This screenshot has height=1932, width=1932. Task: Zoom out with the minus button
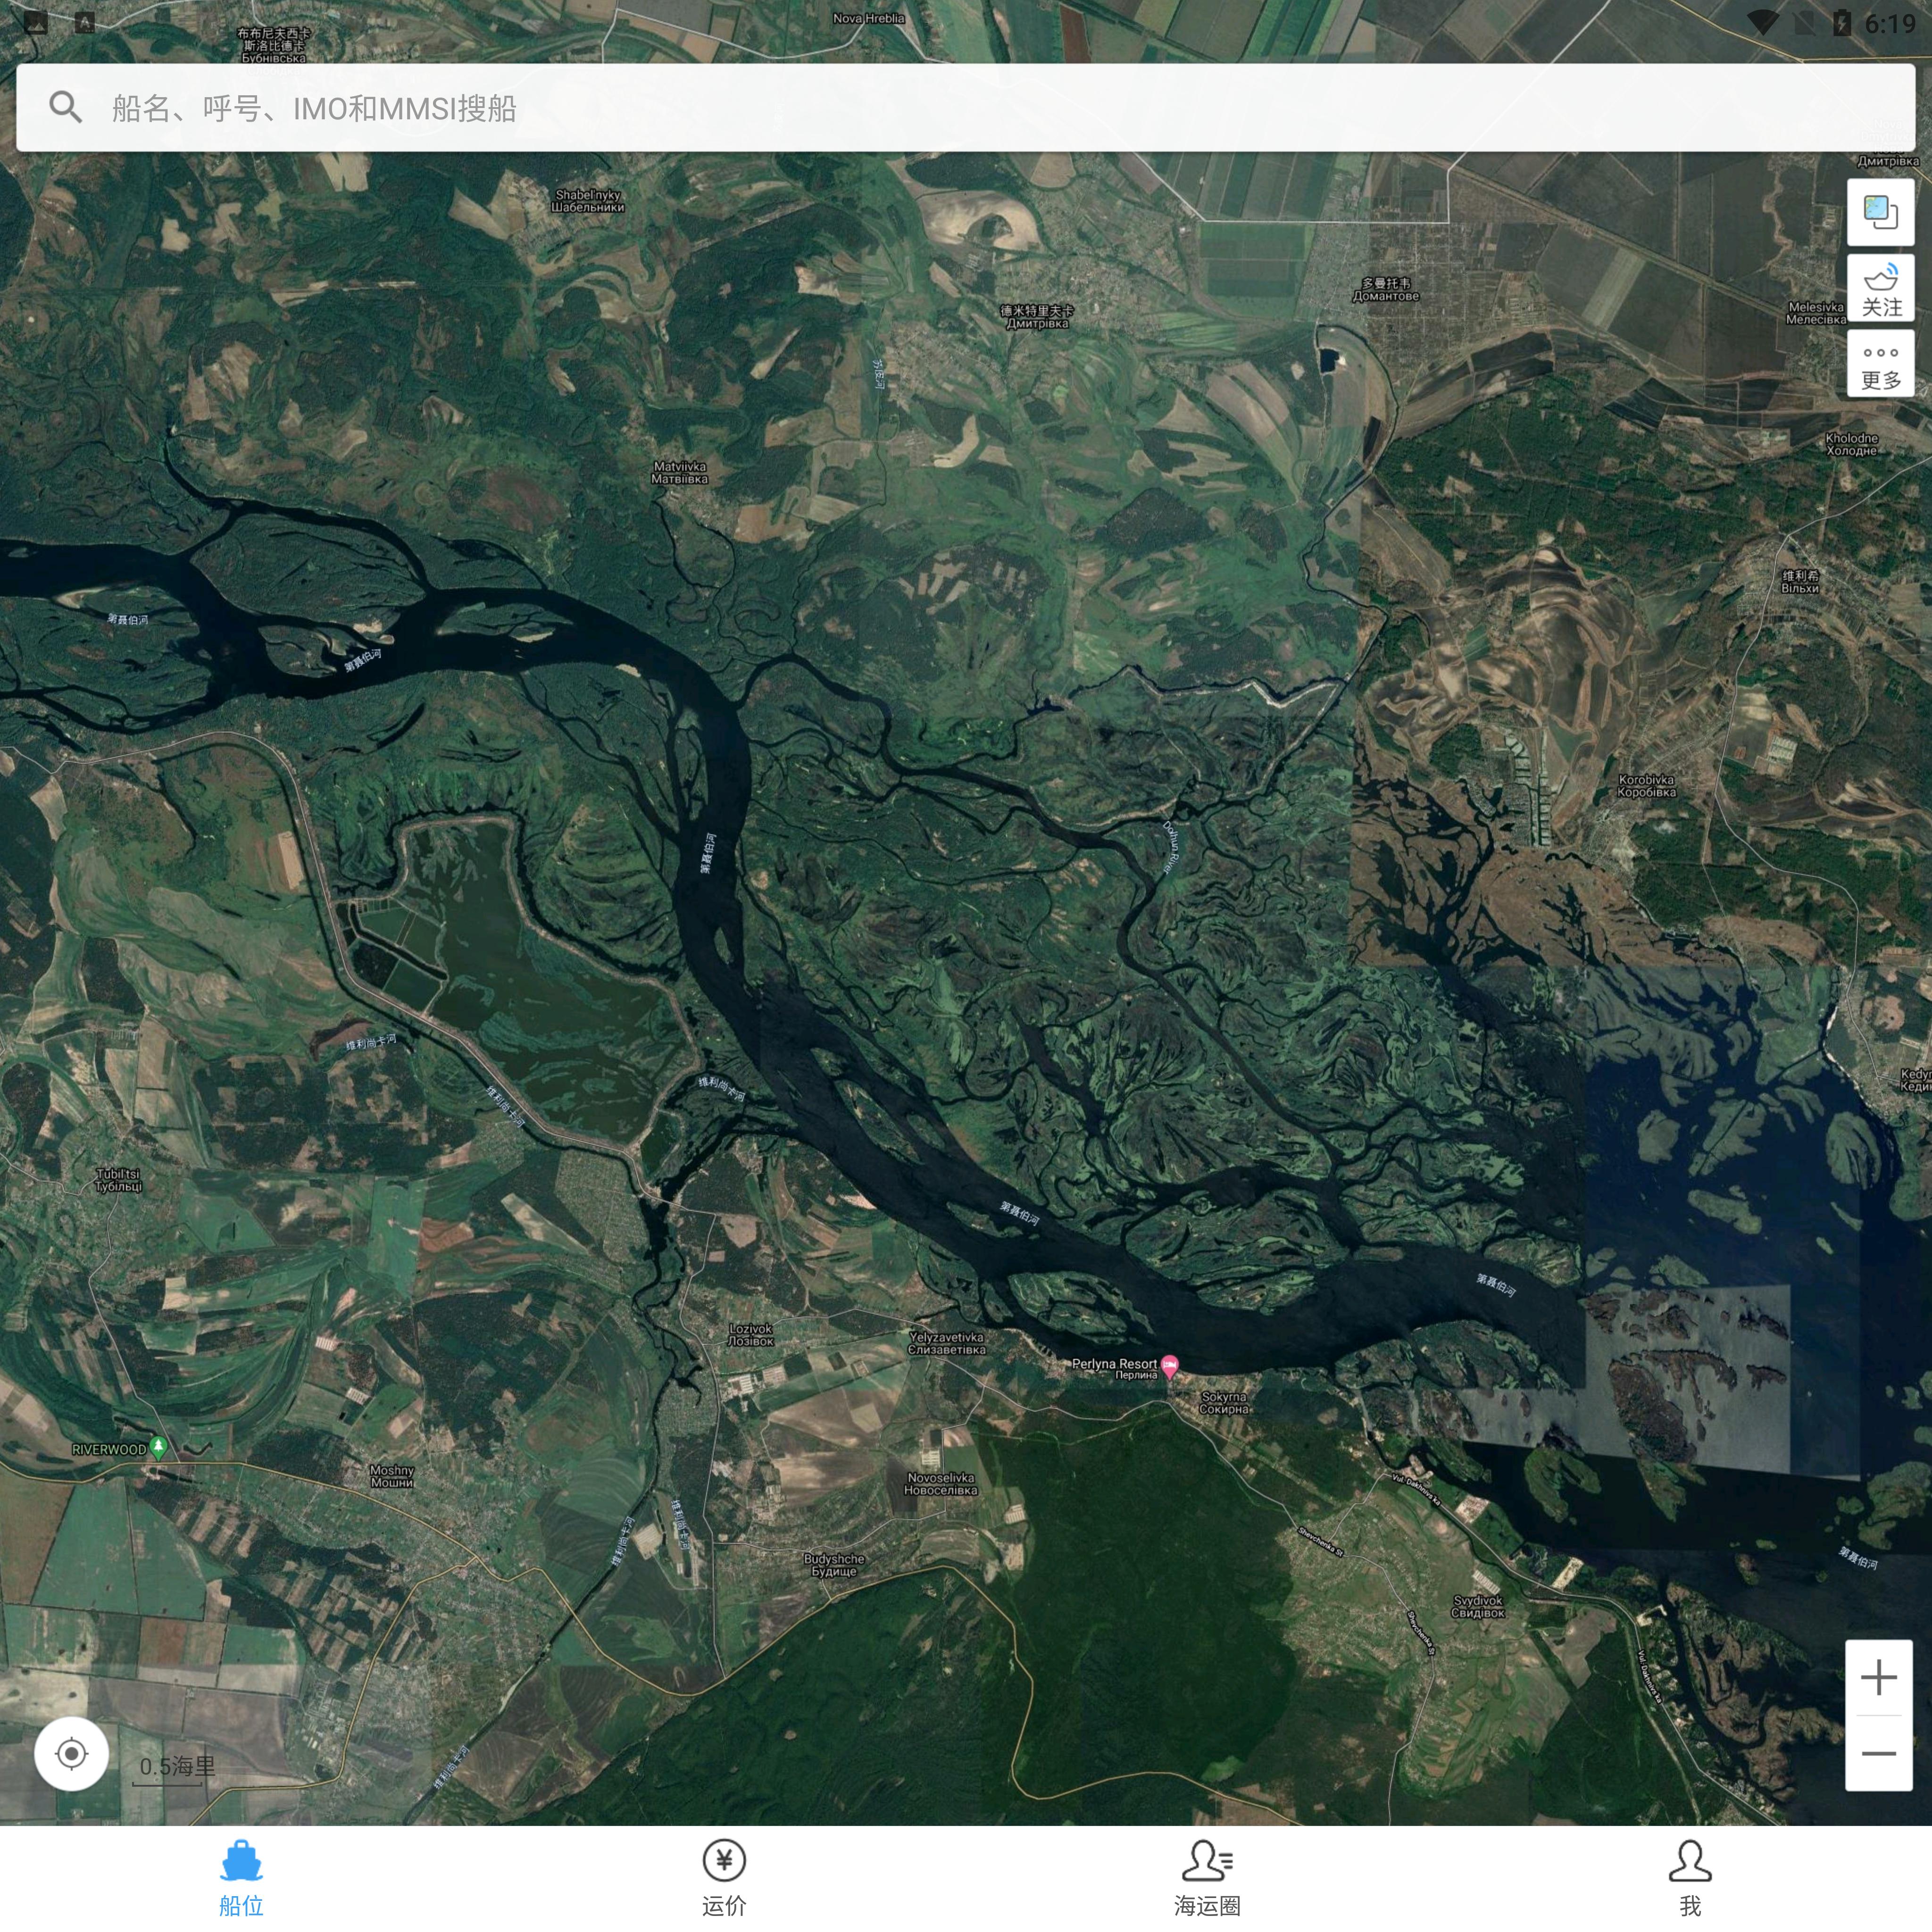pyautogui.click(x=1879, y=1753)
